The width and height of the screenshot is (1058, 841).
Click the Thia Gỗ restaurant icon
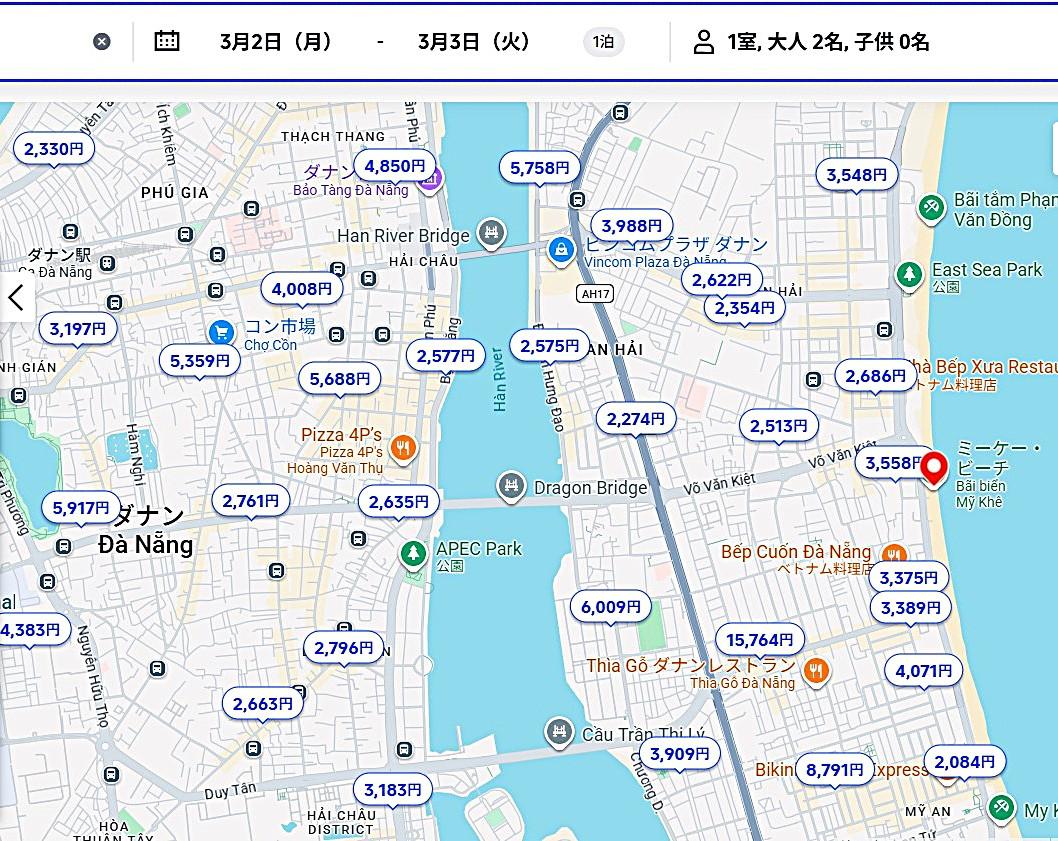point(817,671)
